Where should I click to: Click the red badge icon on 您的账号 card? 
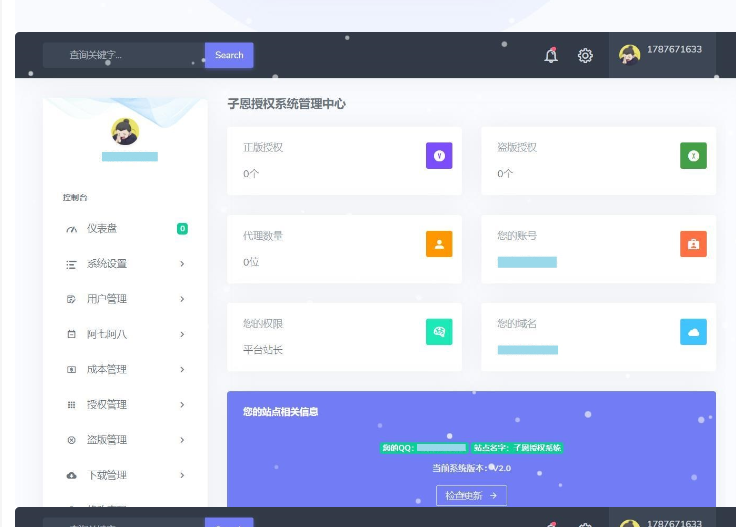pos(693,244)
